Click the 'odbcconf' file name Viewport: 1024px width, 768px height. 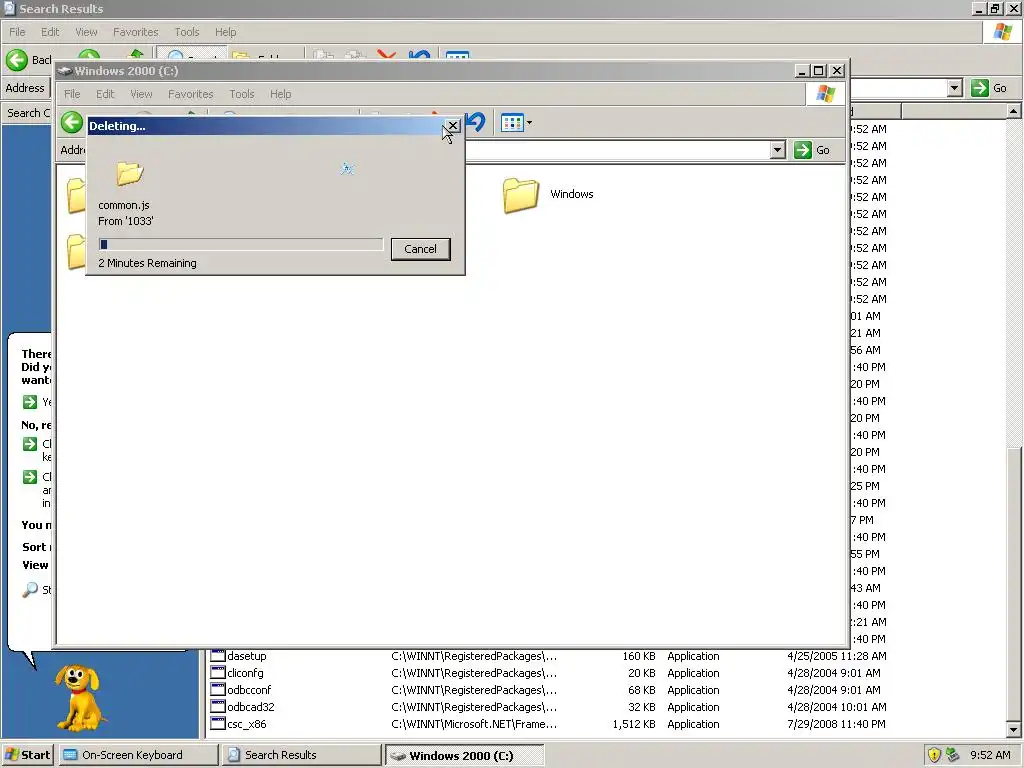click(249, 690)
